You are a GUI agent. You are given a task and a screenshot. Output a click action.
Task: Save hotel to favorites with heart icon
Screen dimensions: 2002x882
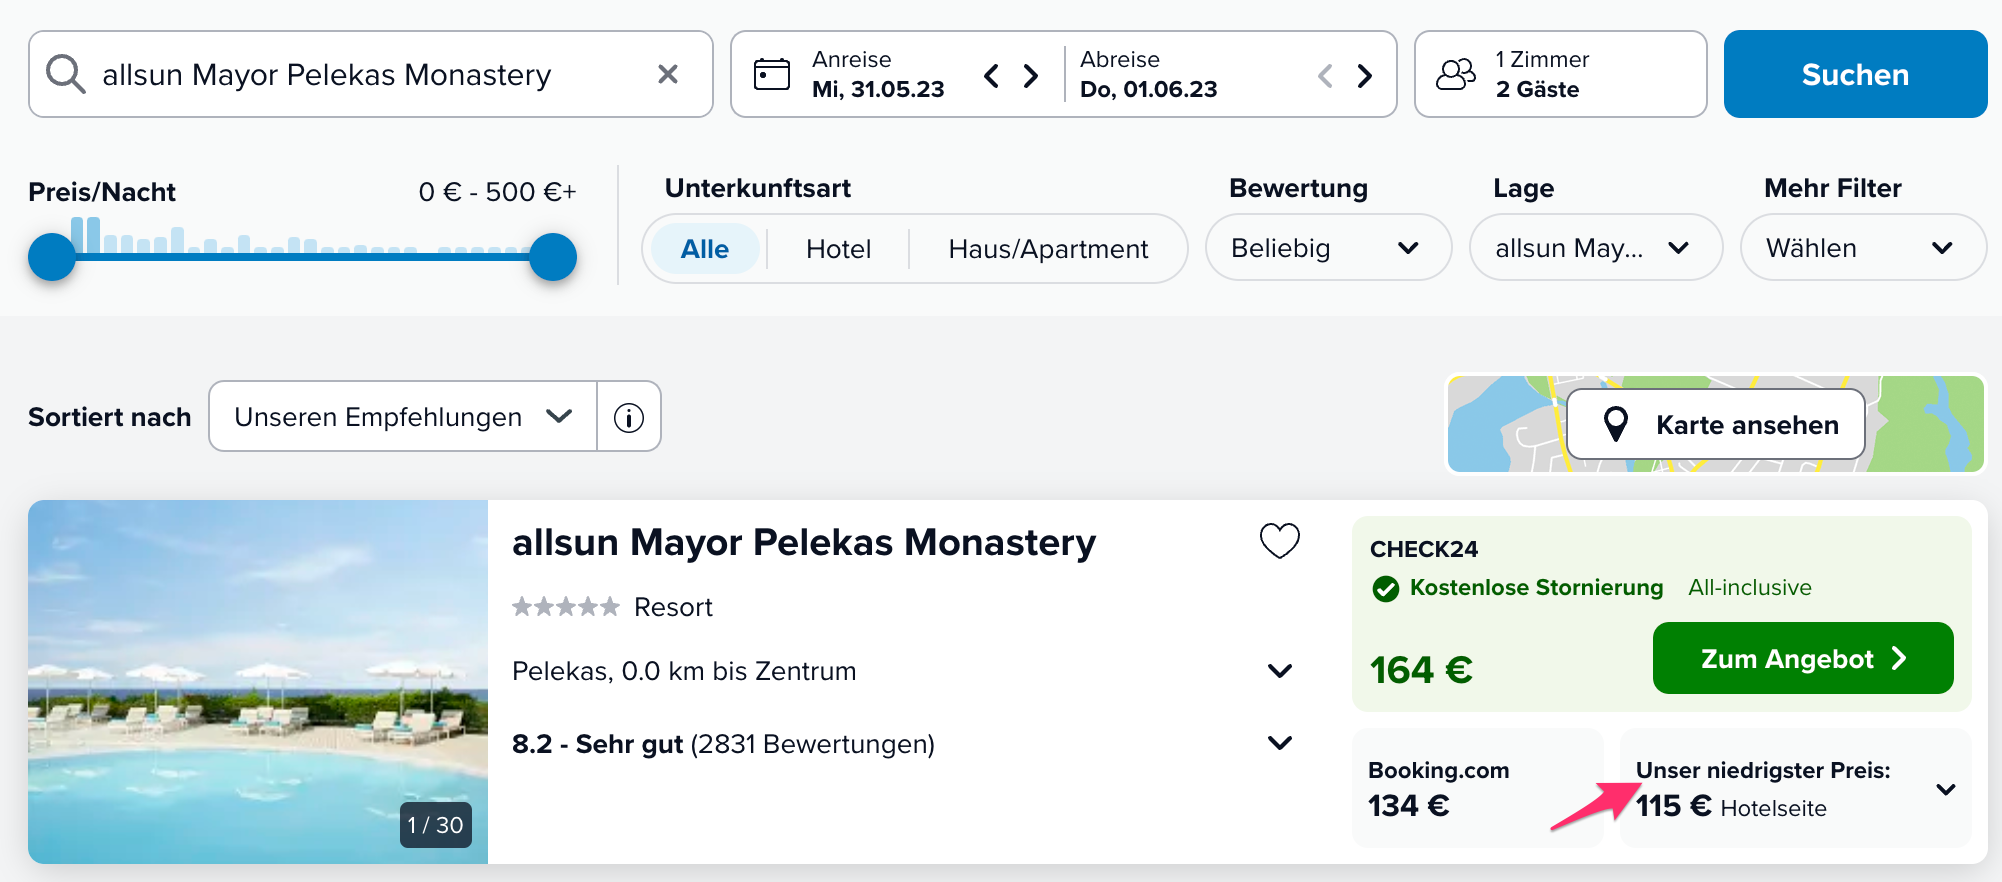[1279, 541]
